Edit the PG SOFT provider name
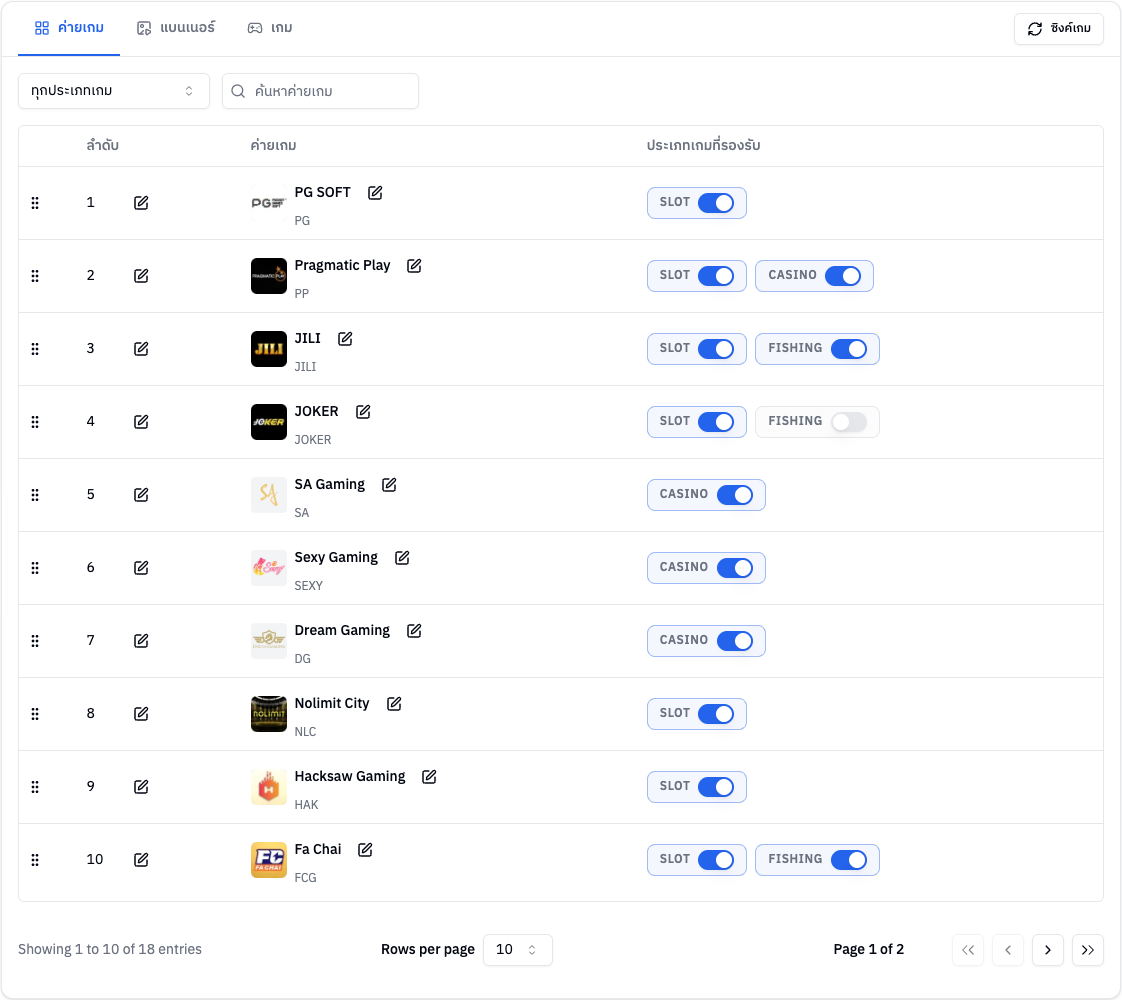The image size is (1122, 1000). coord(375,193)
